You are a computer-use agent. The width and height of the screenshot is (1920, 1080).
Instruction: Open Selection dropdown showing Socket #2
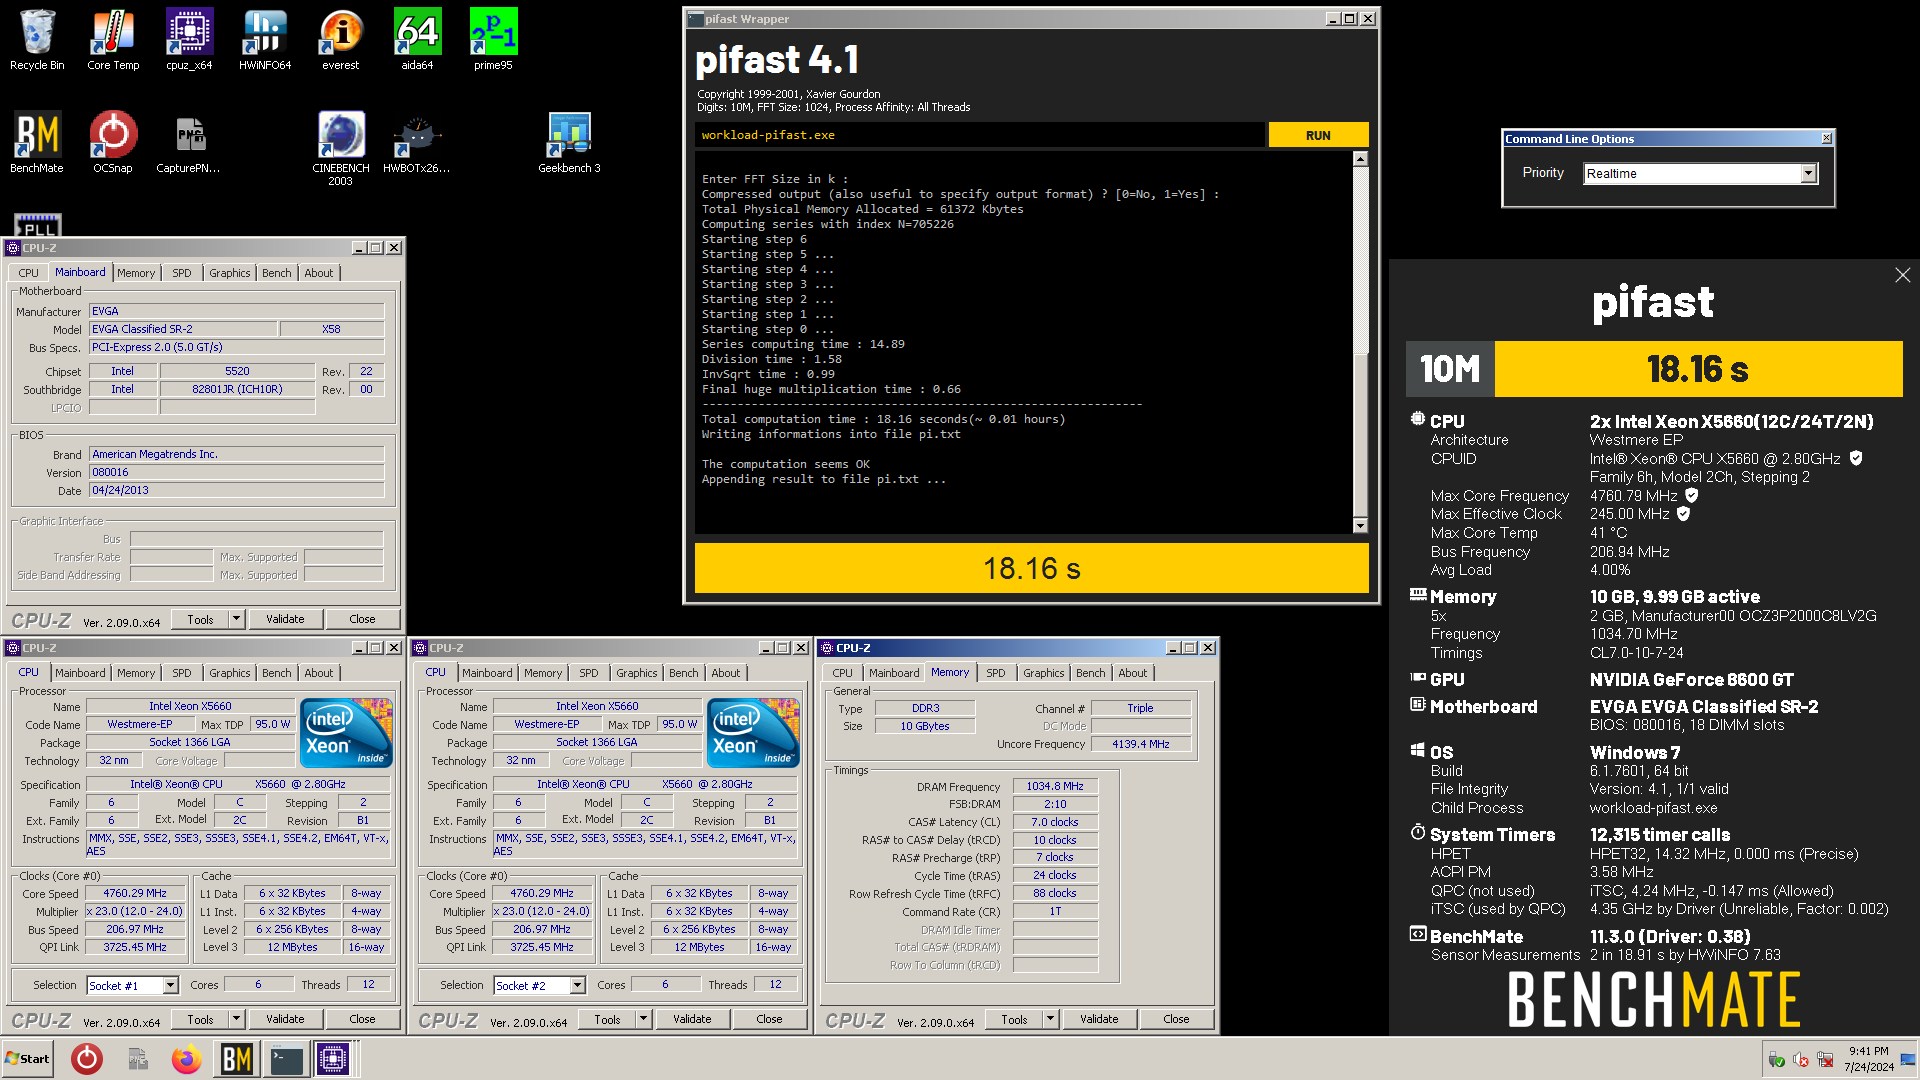[x=577, y=986]
